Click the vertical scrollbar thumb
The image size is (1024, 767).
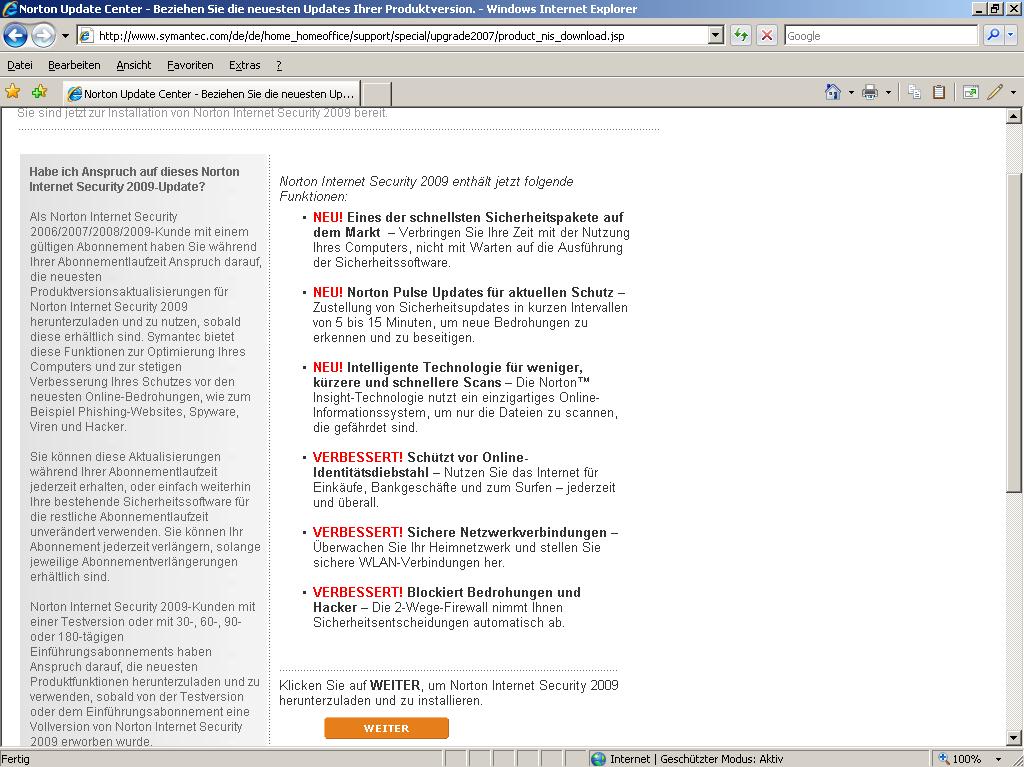pyautogui.click(x=1014, y=333)
